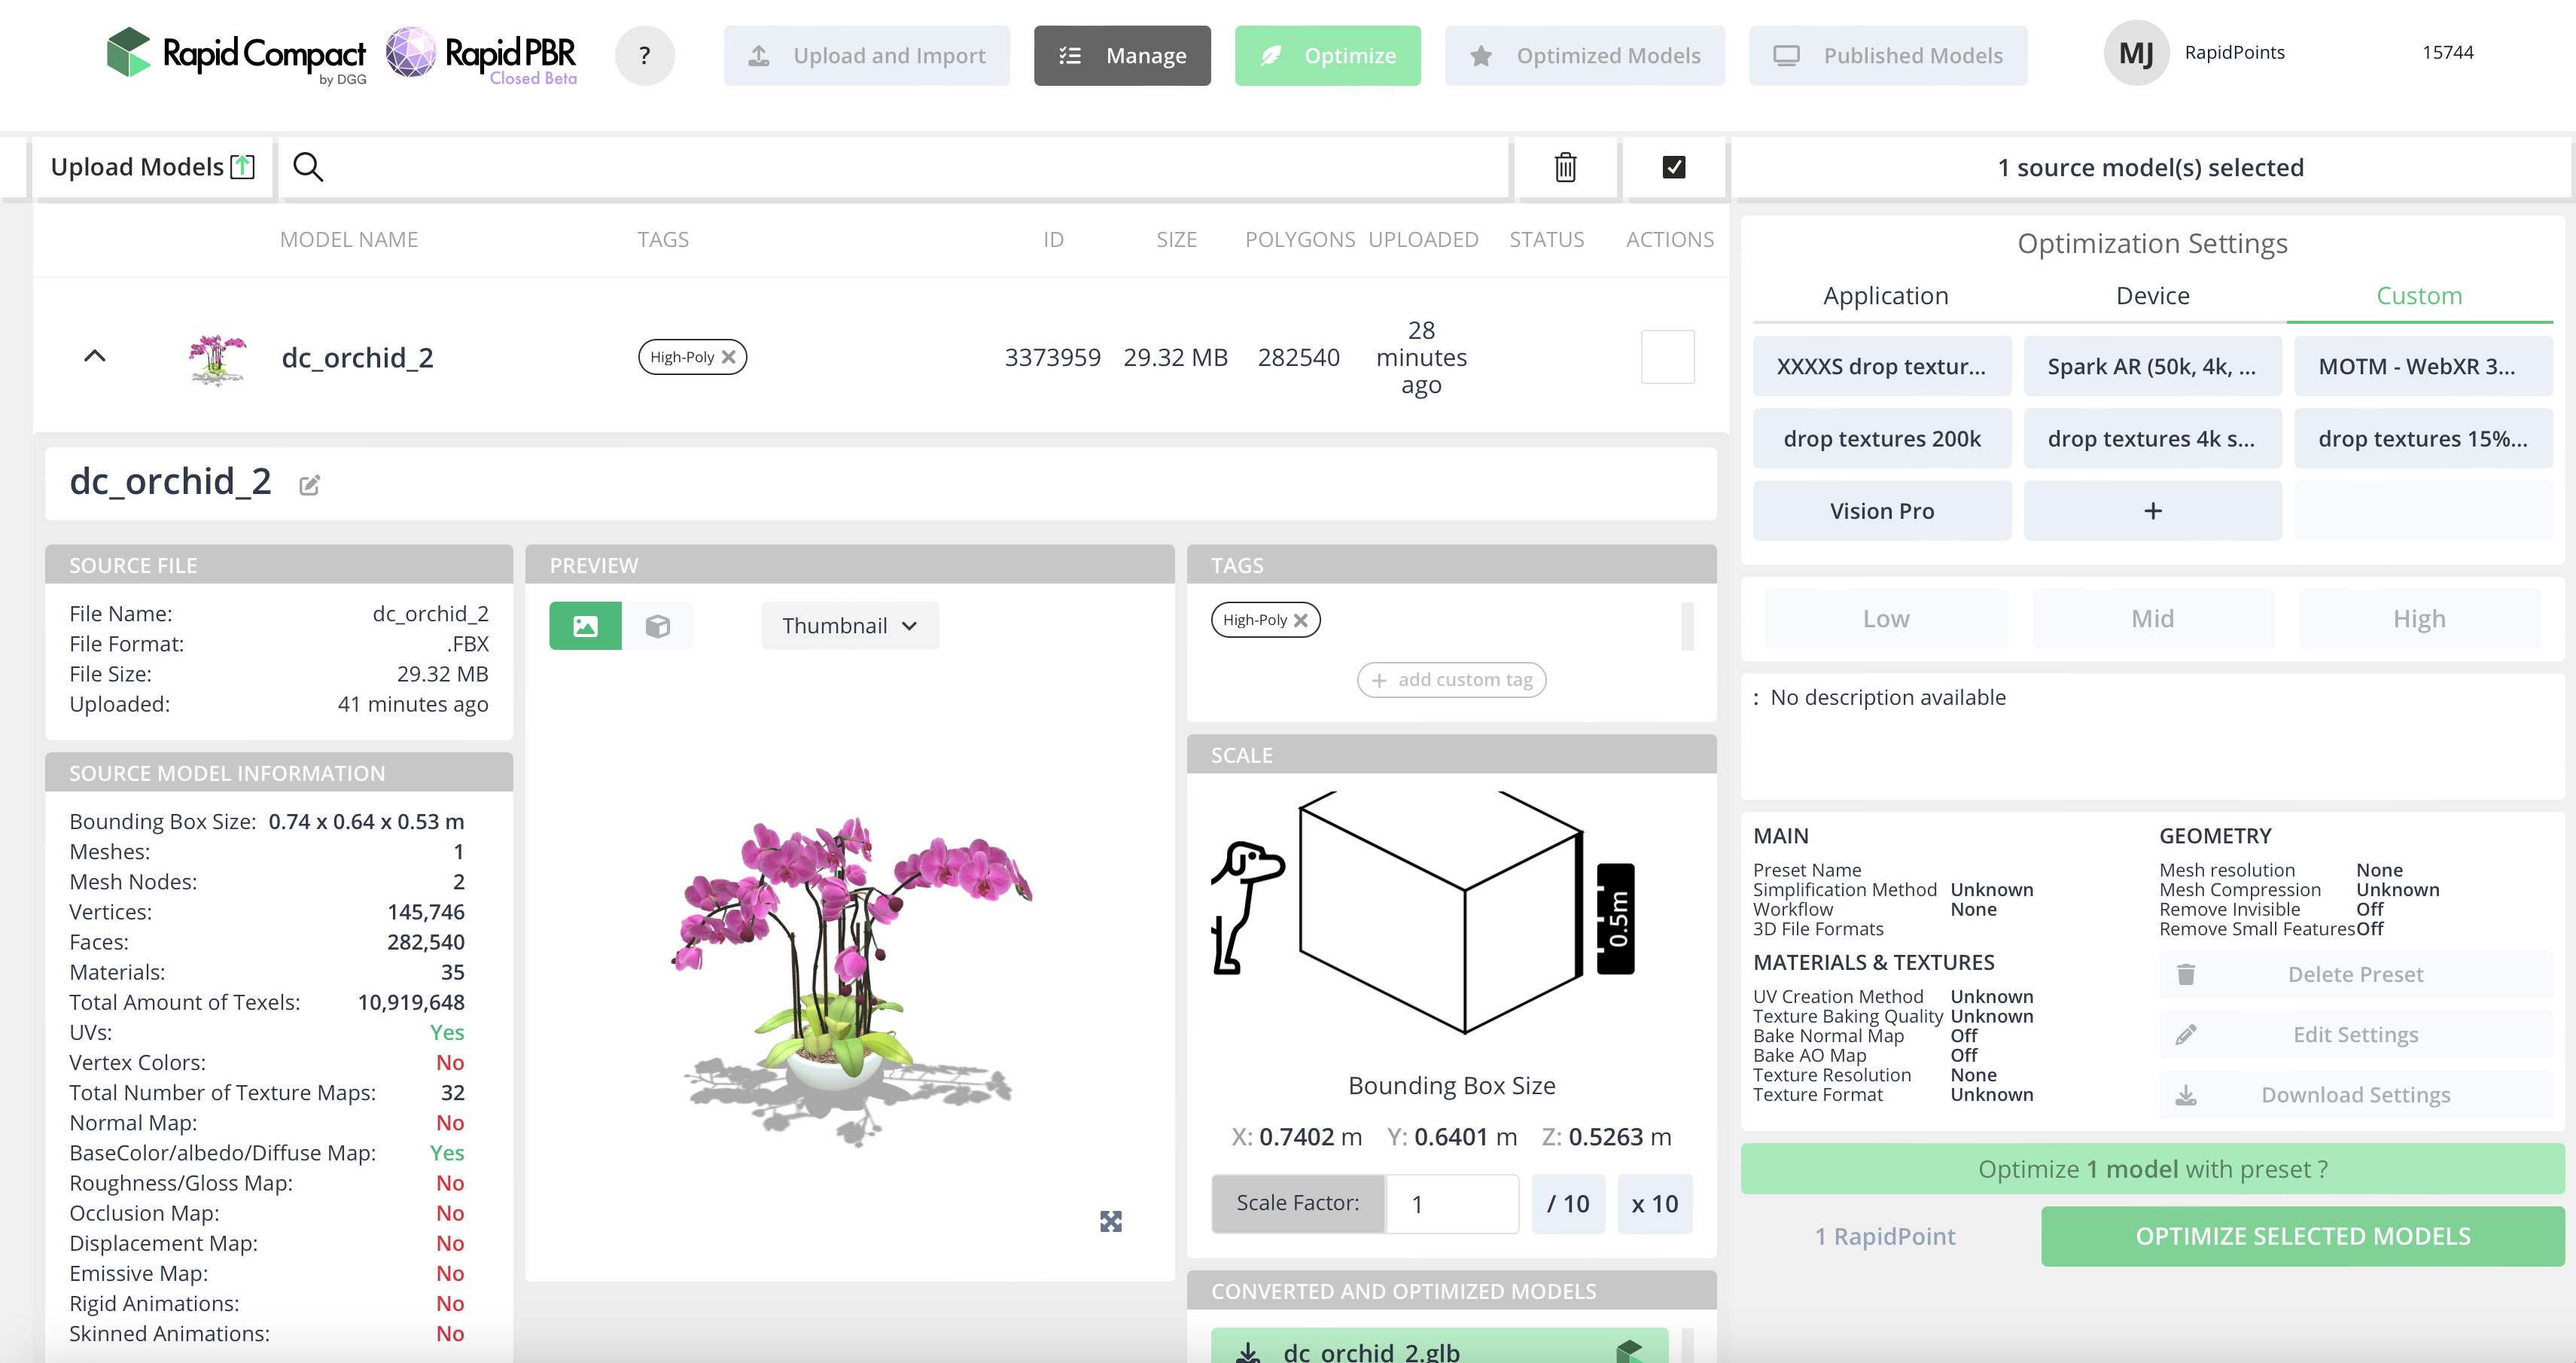Select the Spark AR (50k, 4k preset
The width and height of the screenshot is (2576, 1363).
pyautogui.click(x=2152, y=366)
